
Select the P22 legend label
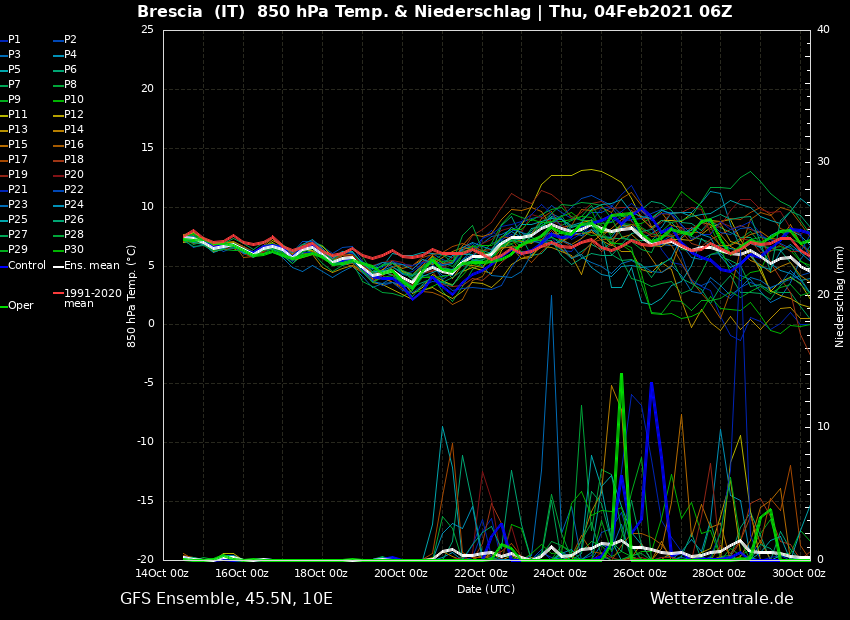74,190
